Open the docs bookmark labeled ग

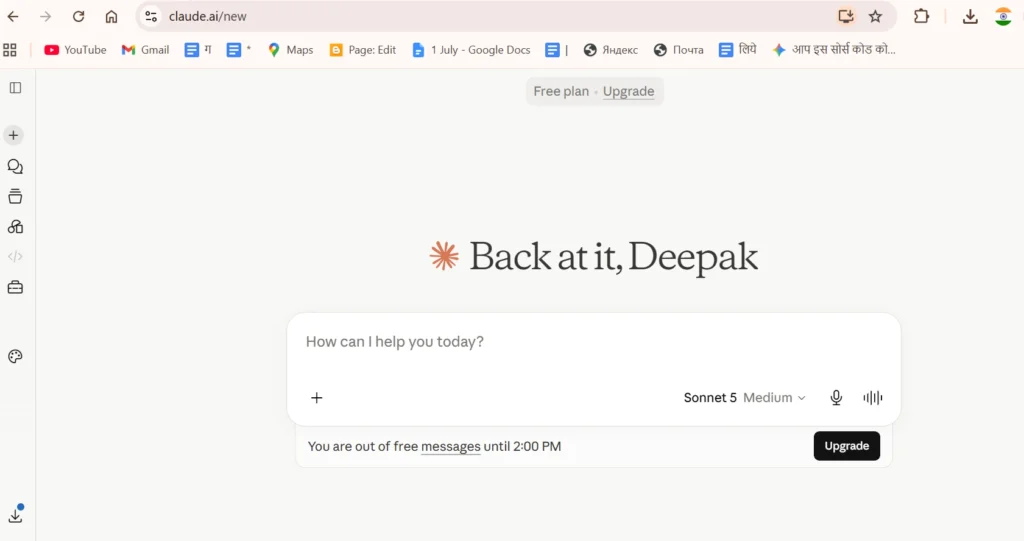tap(198, 50)
